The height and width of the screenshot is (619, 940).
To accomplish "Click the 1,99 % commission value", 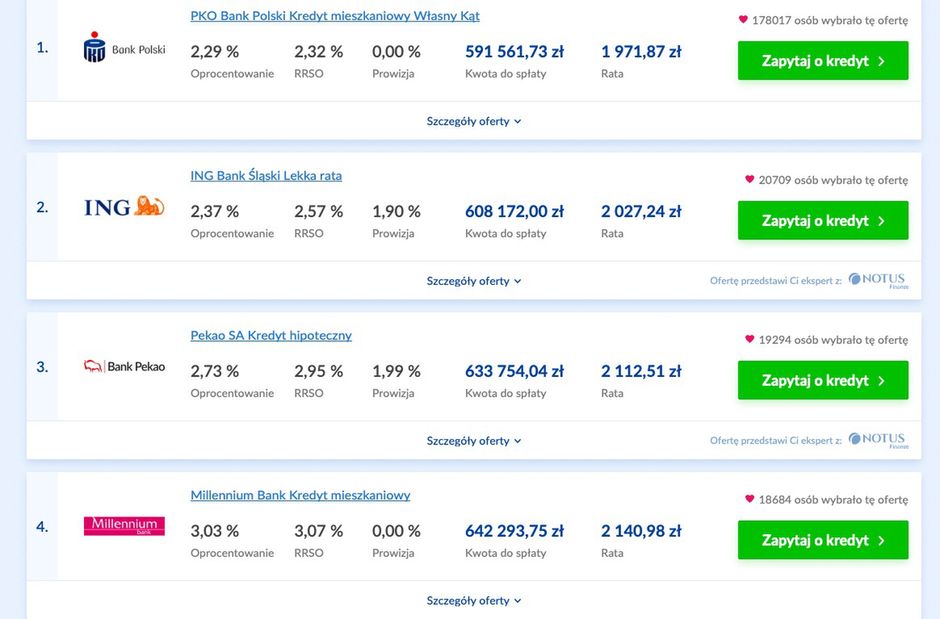I will pos(396,372).
